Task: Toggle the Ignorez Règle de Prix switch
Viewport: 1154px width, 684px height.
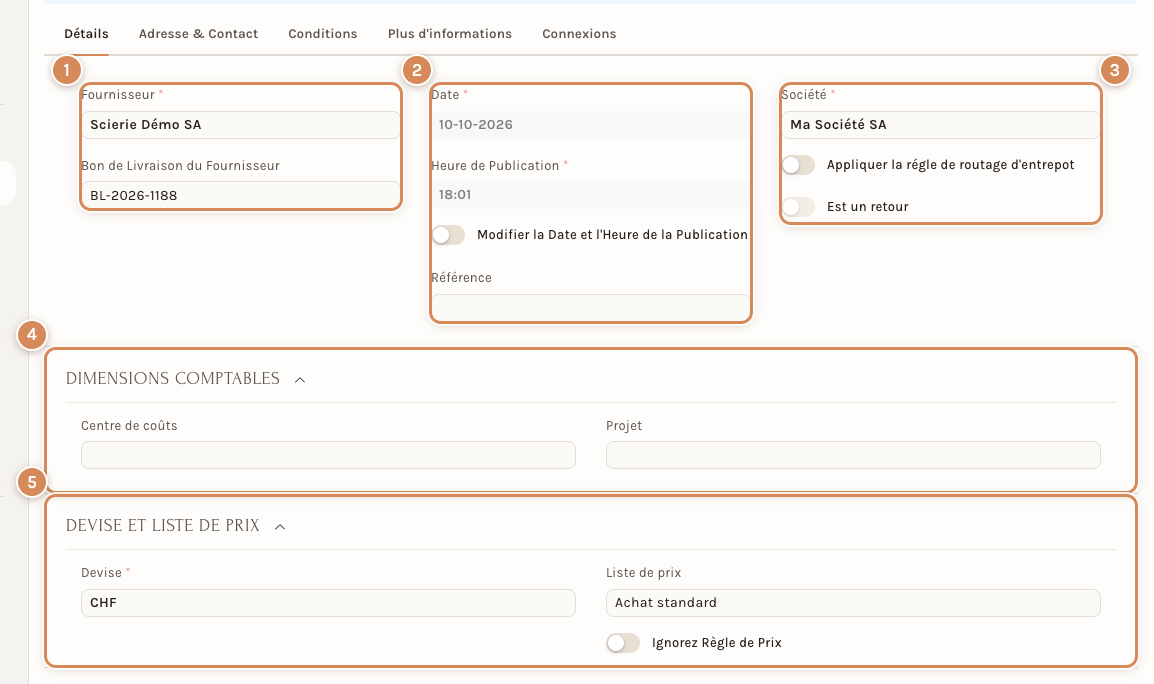Action: [623, 643]
